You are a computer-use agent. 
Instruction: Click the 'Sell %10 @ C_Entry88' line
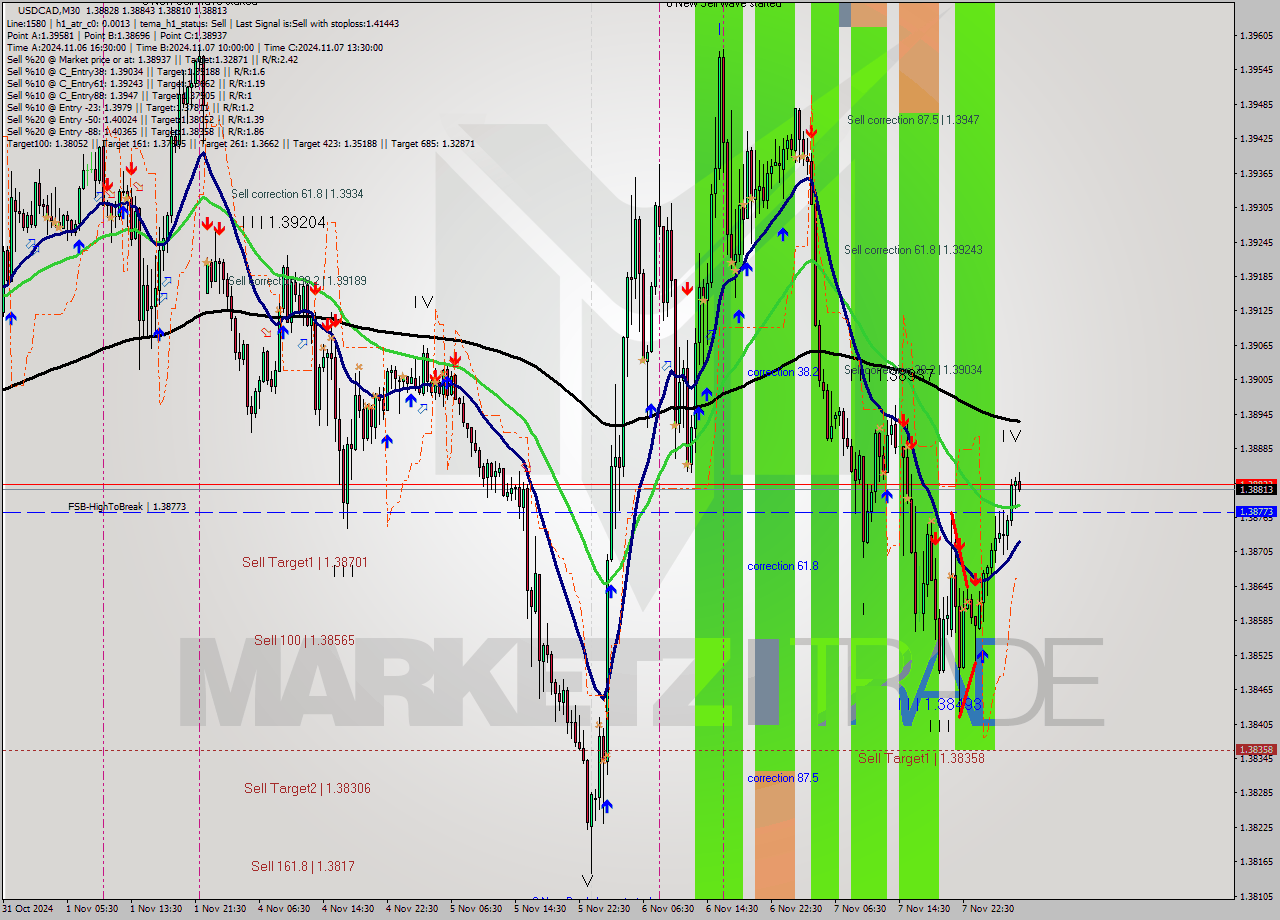[129, 95]
